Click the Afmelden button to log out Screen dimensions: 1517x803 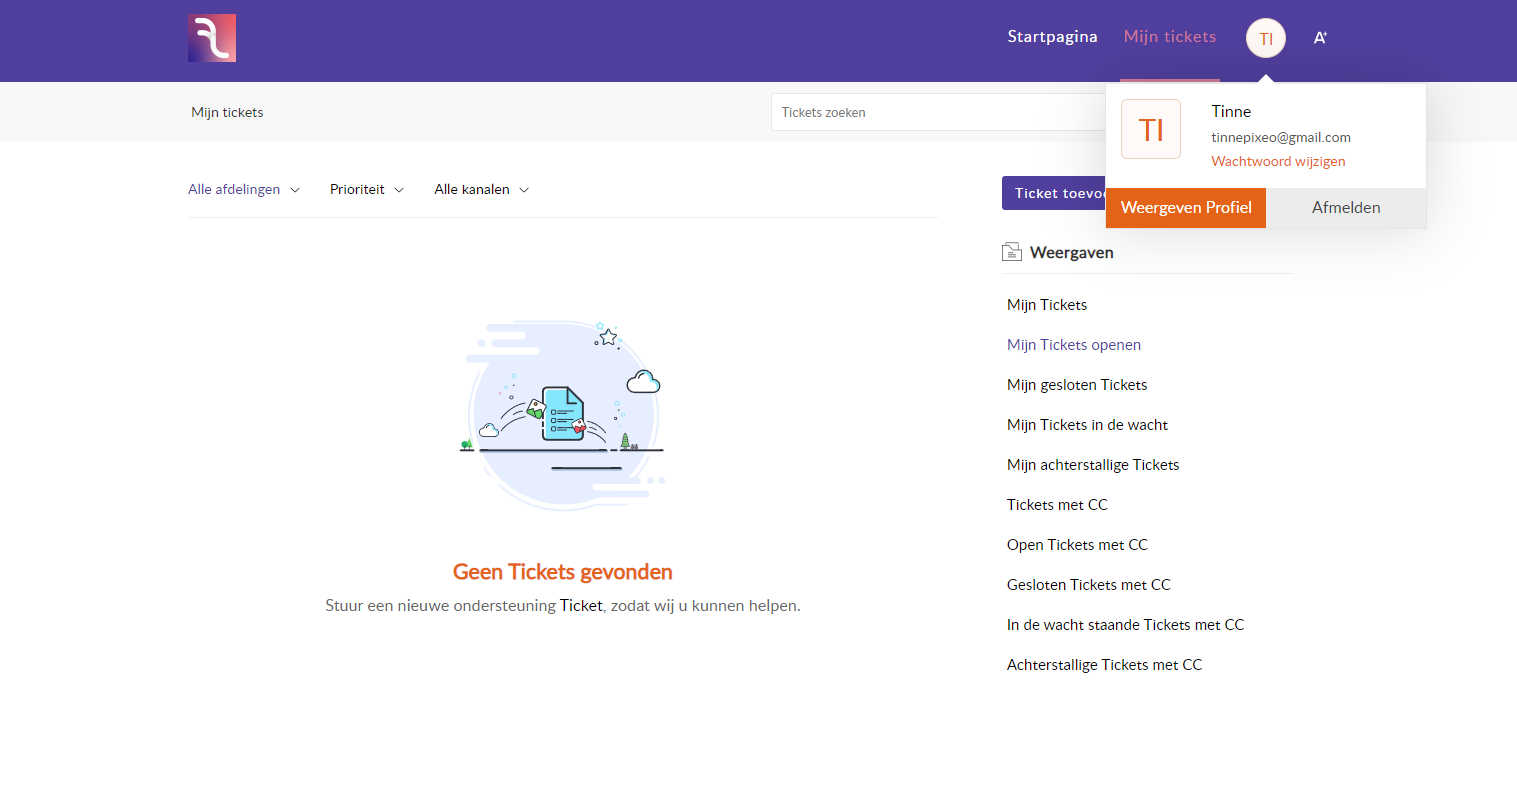(1345, 208)
